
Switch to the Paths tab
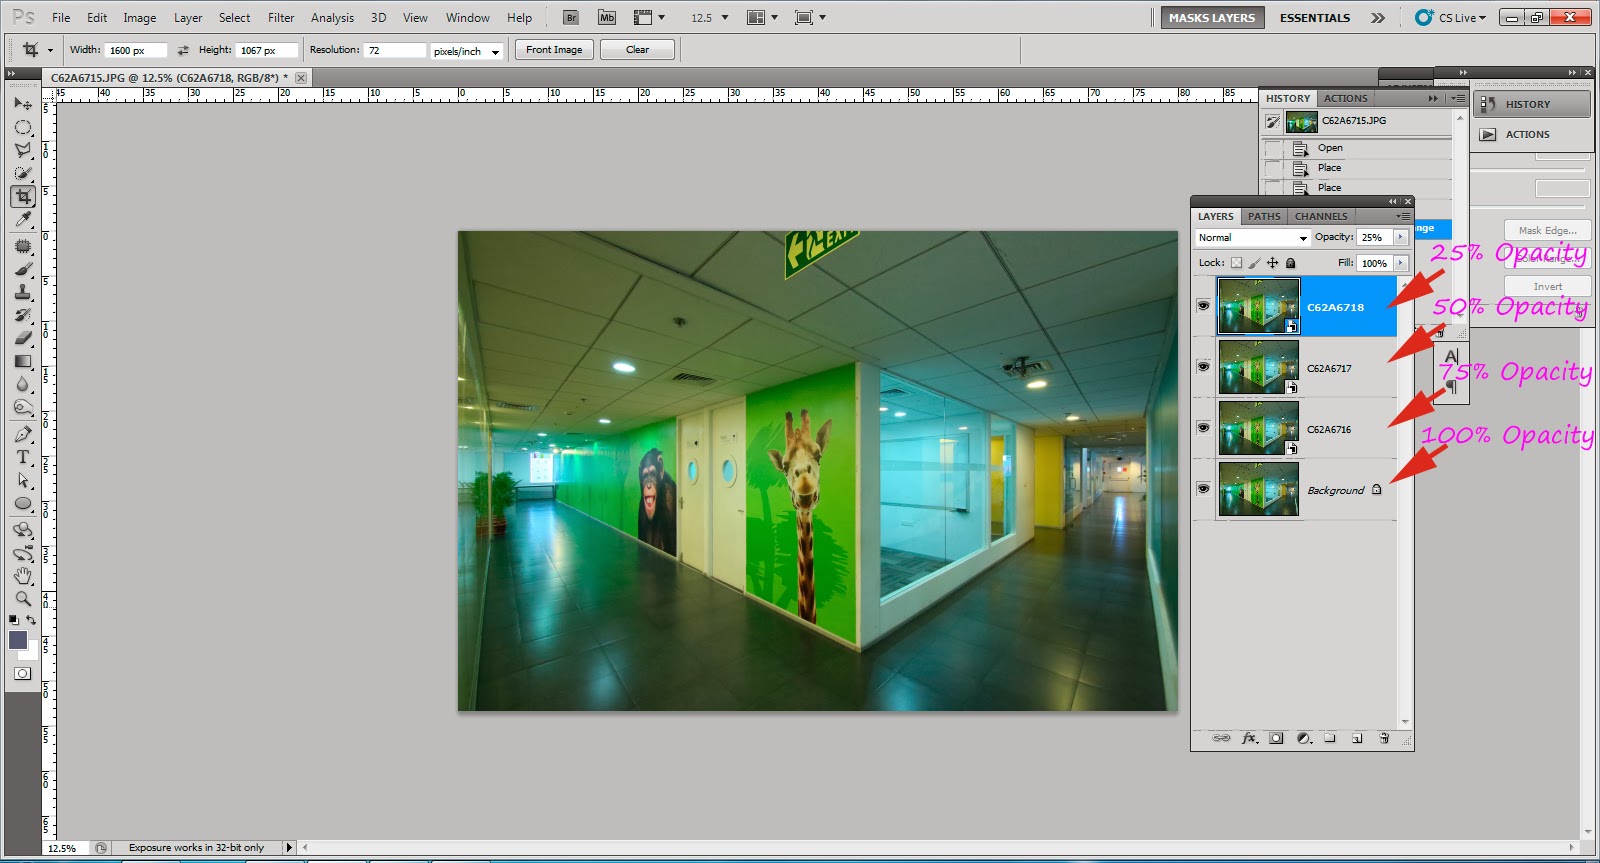1264,216
